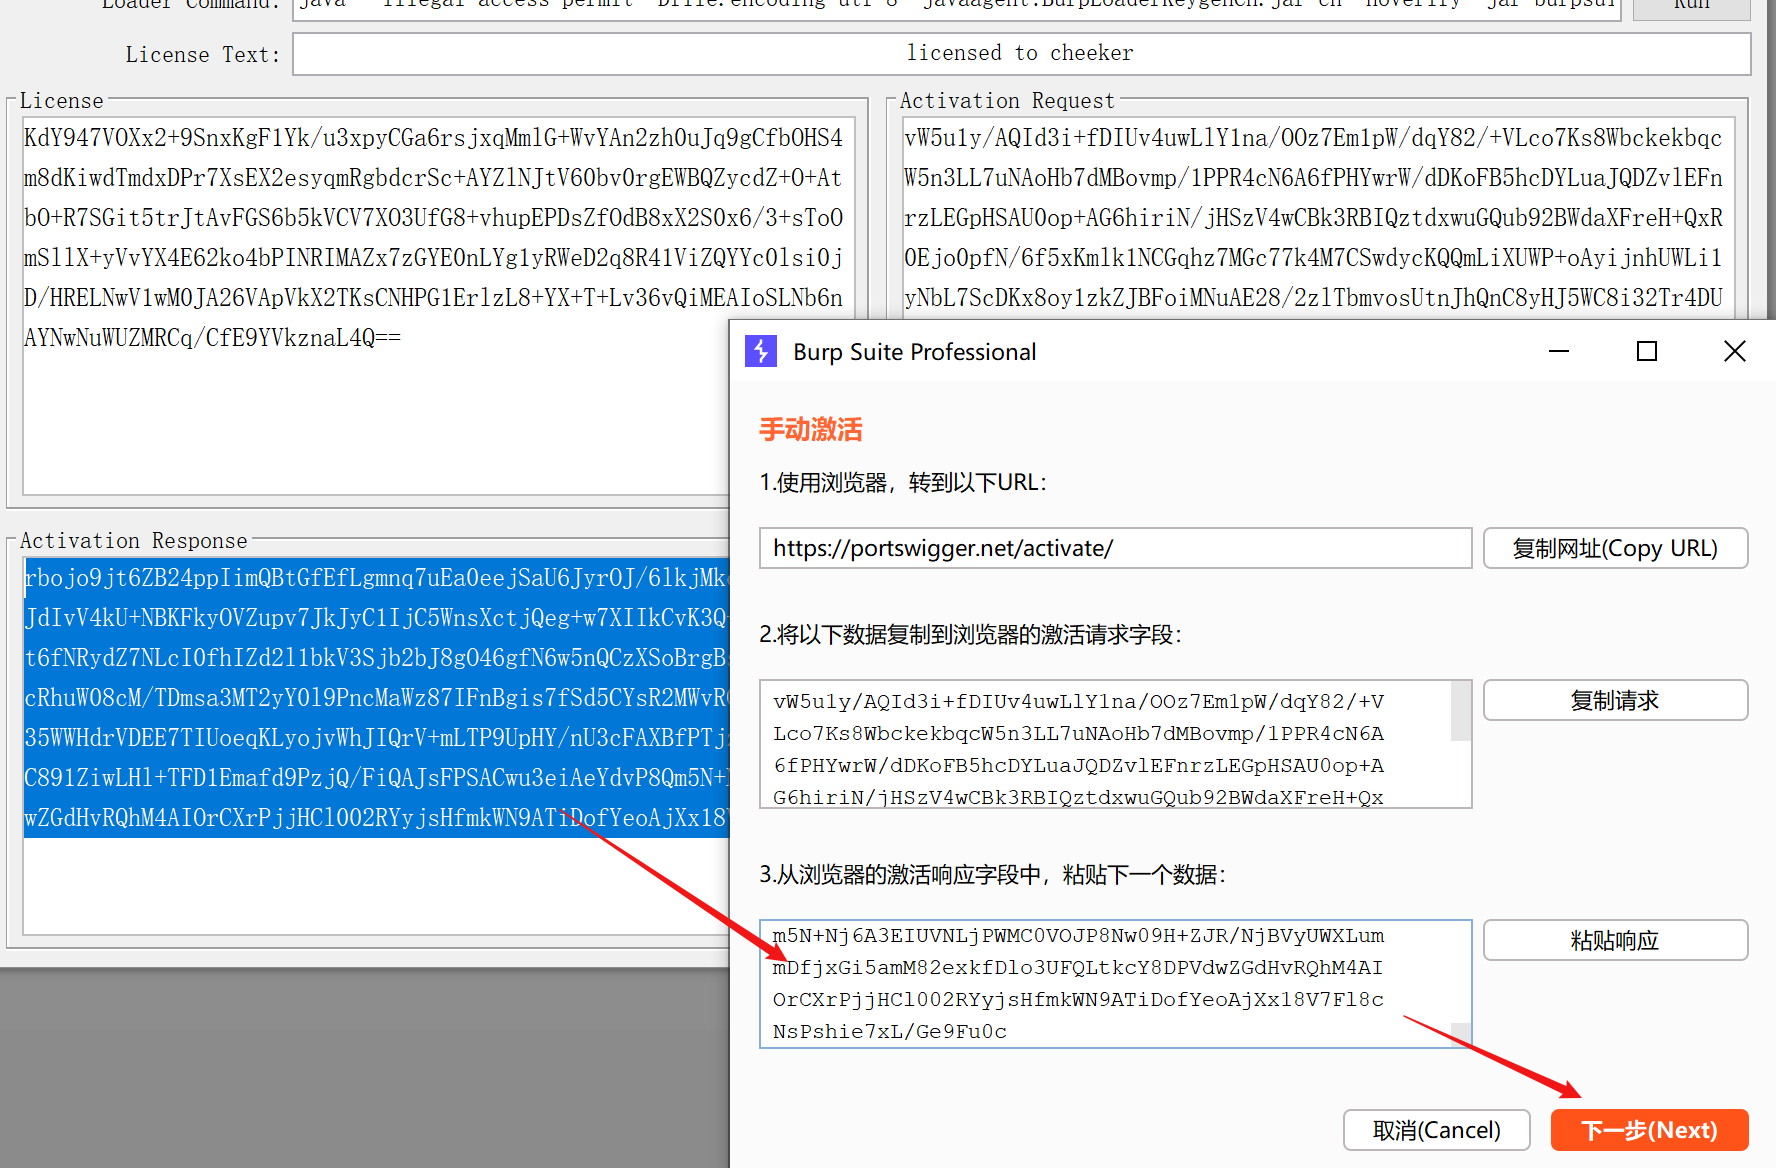Click the 'Burp Suite Professional' title text
Screen dimensions: 1776x1168
914,352
